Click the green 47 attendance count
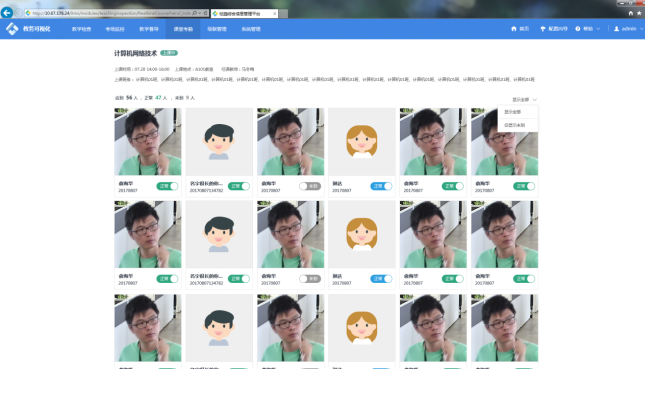Image resolution: width=645 pixels, height=400 pixels. (158, 98)
